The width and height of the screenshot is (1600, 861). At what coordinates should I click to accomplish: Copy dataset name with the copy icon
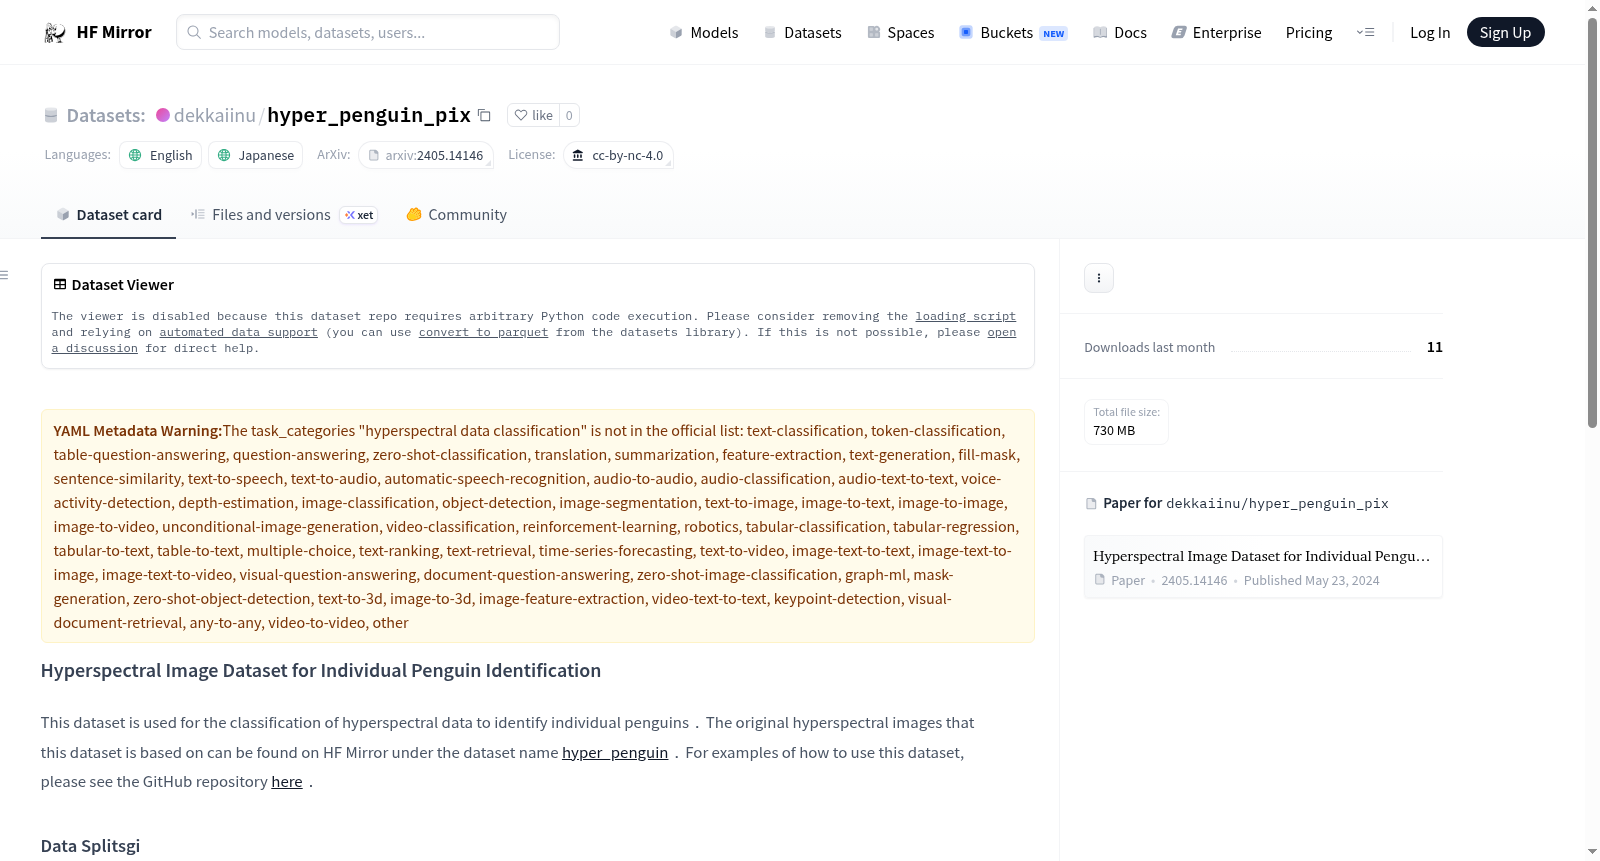click(x=484, y=115)
